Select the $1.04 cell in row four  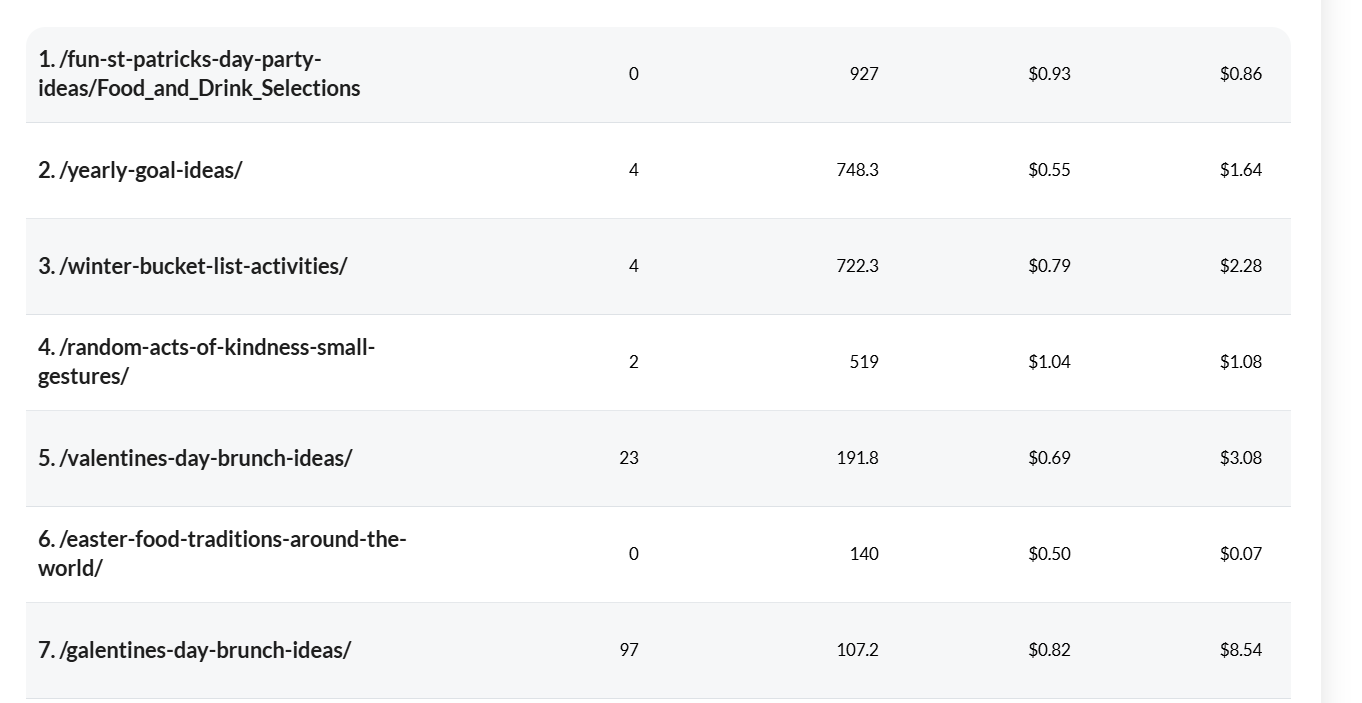point(1049,362)
